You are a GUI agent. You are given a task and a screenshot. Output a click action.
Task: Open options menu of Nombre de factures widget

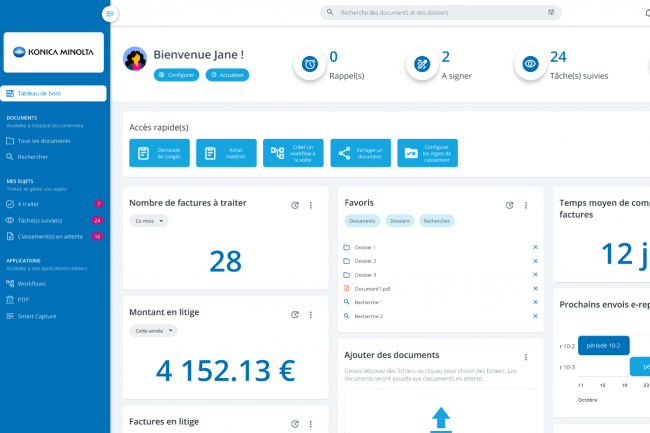310,205
